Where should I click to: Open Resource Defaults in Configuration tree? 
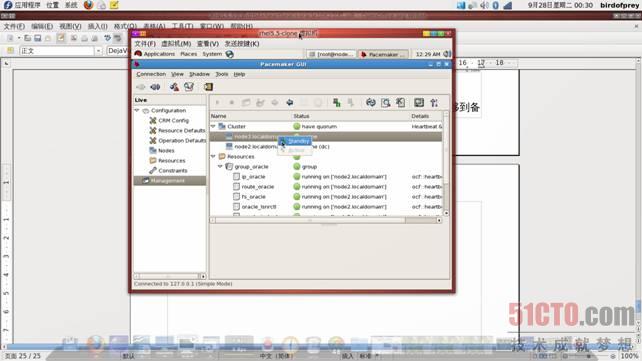[177, 131]
